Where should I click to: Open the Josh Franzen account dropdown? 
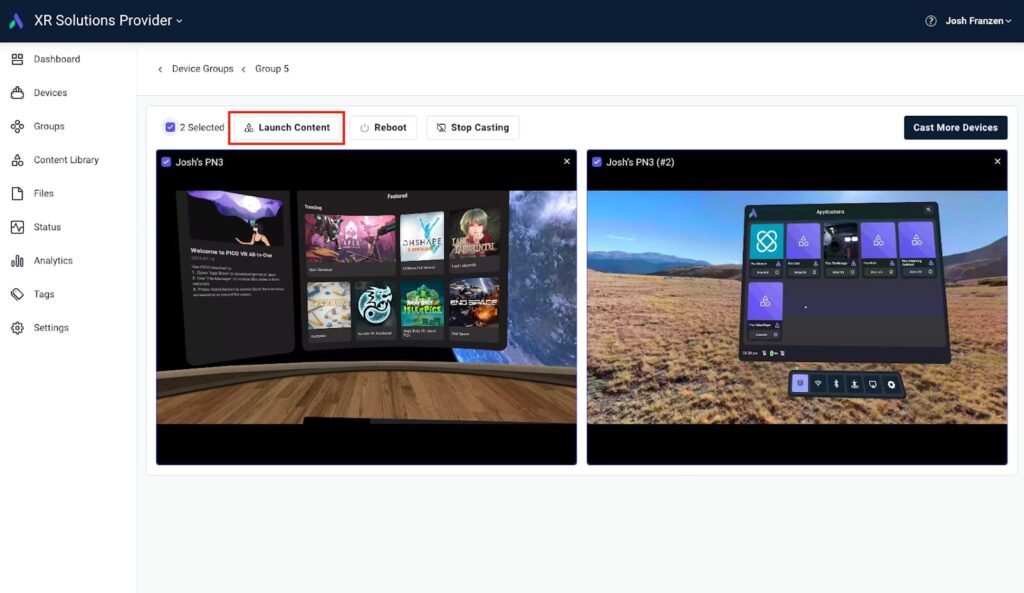(975, 20)
